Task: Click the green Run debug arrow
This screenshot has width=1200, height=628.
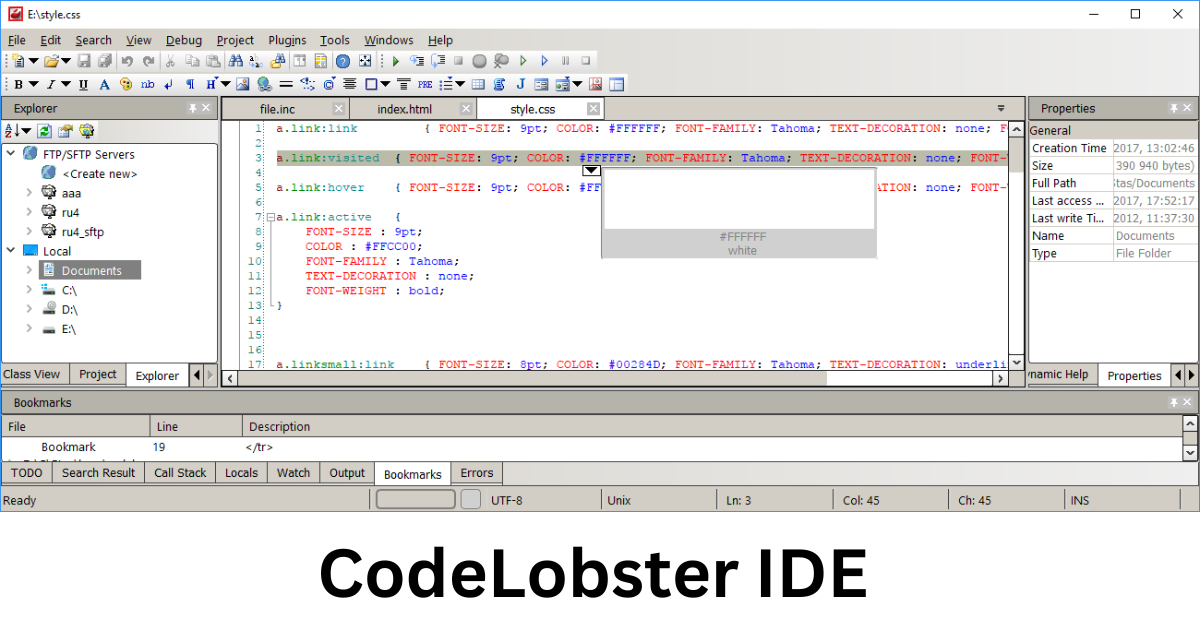Action: [396, 61]
